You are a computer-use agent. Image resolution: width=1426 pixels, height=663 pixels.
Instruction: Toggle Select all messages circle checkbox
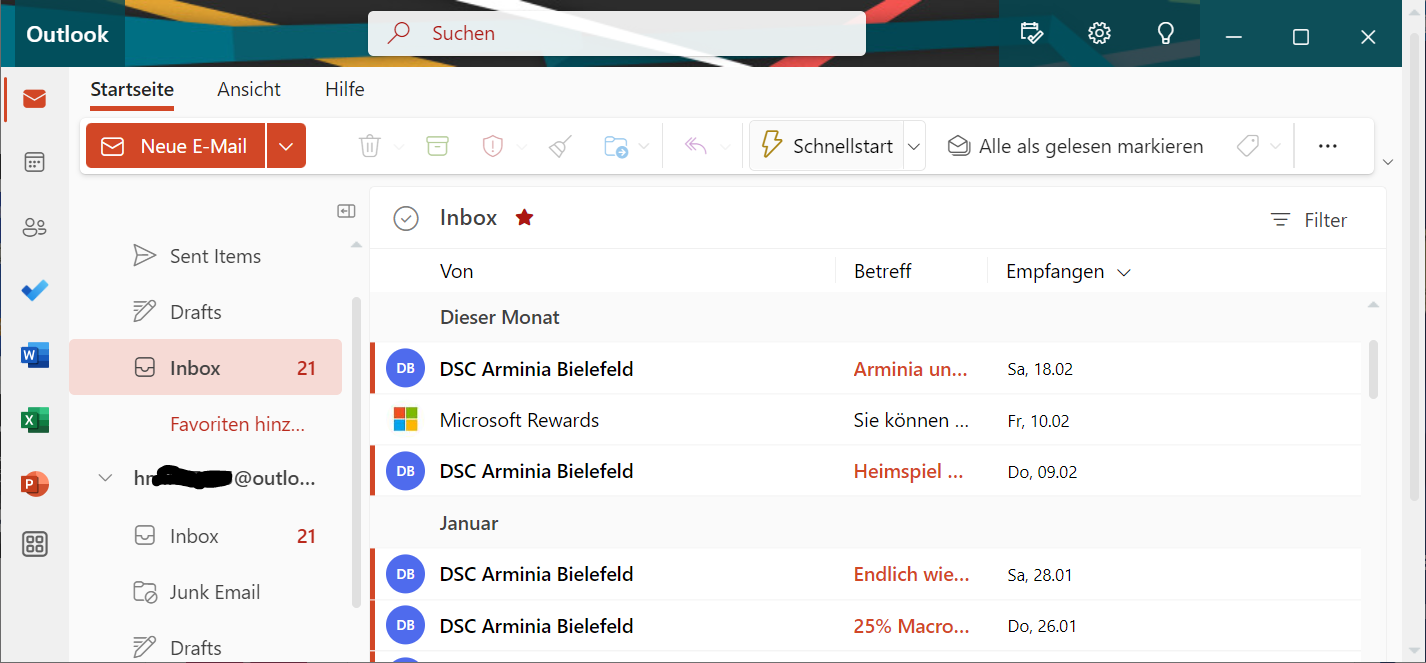(405, 218)
